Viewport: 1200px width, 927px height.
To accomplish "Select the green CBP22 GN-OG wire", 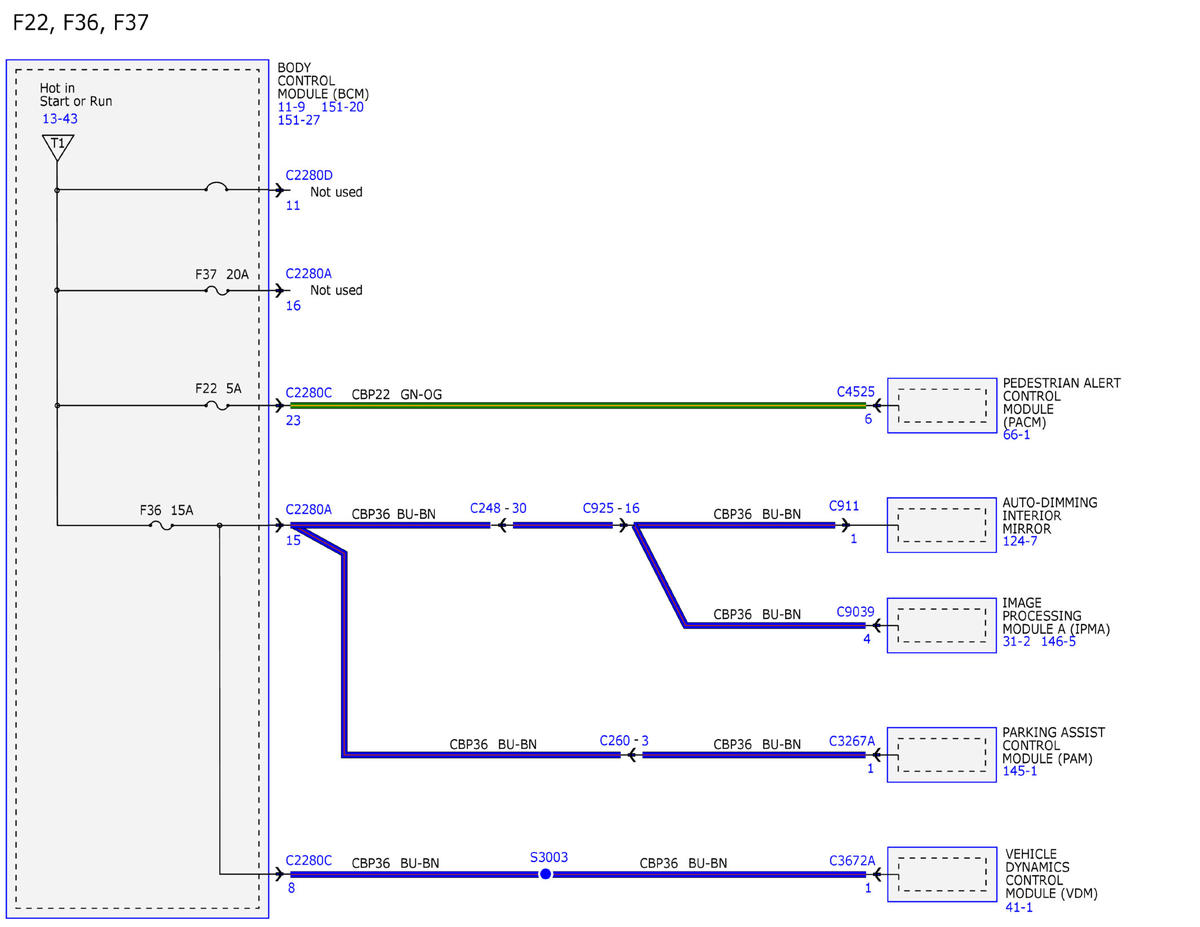I will pos(577,406).
